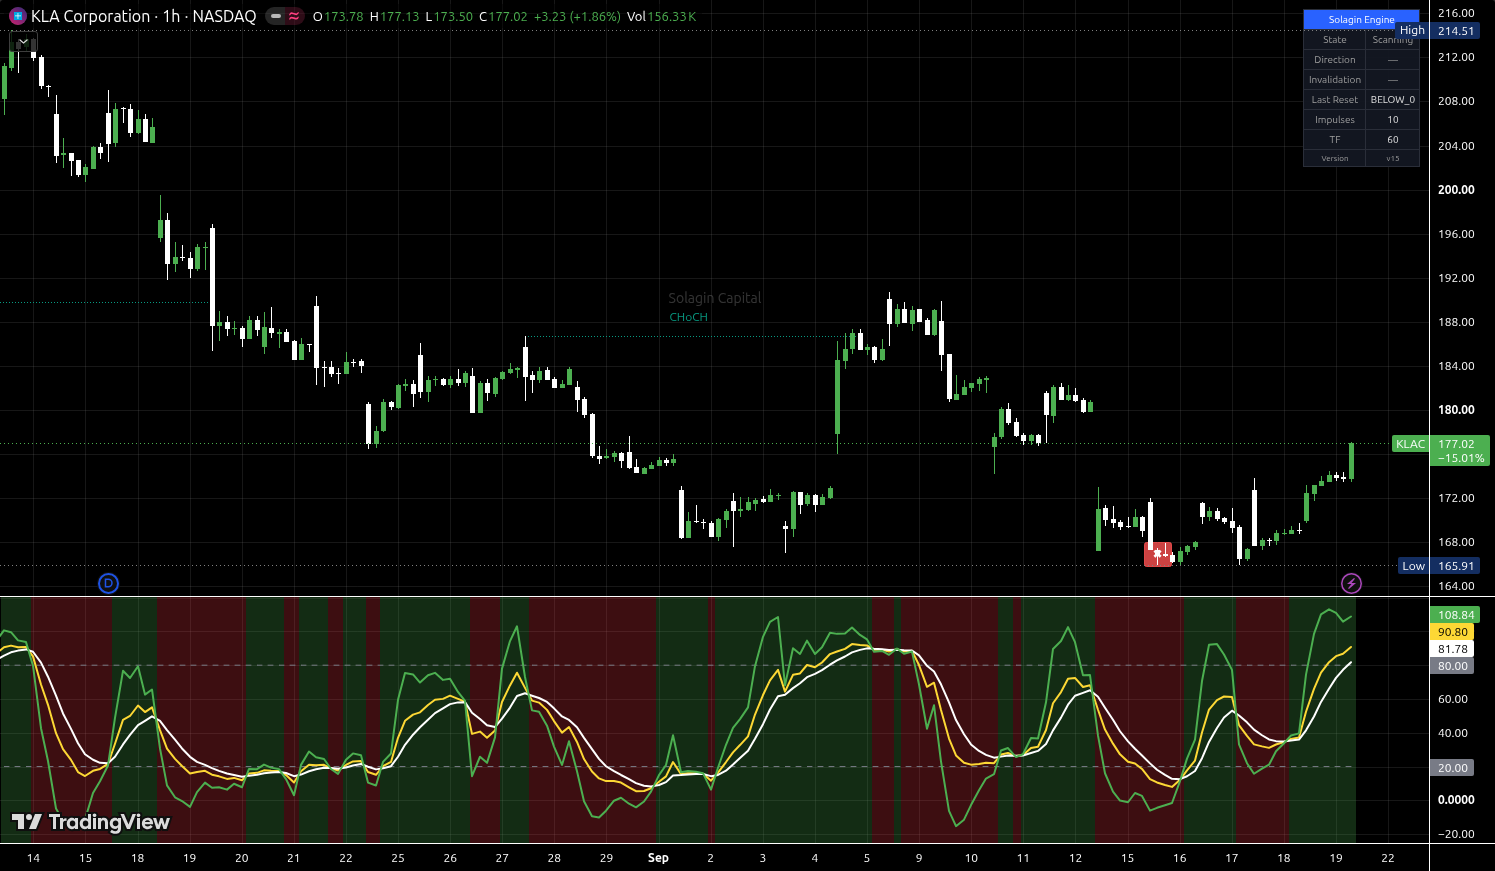The width and height of the screenshot is (1495, 871).
Task: Click the purple lightning bolt event icon
Action: [x=1351, y=583]
